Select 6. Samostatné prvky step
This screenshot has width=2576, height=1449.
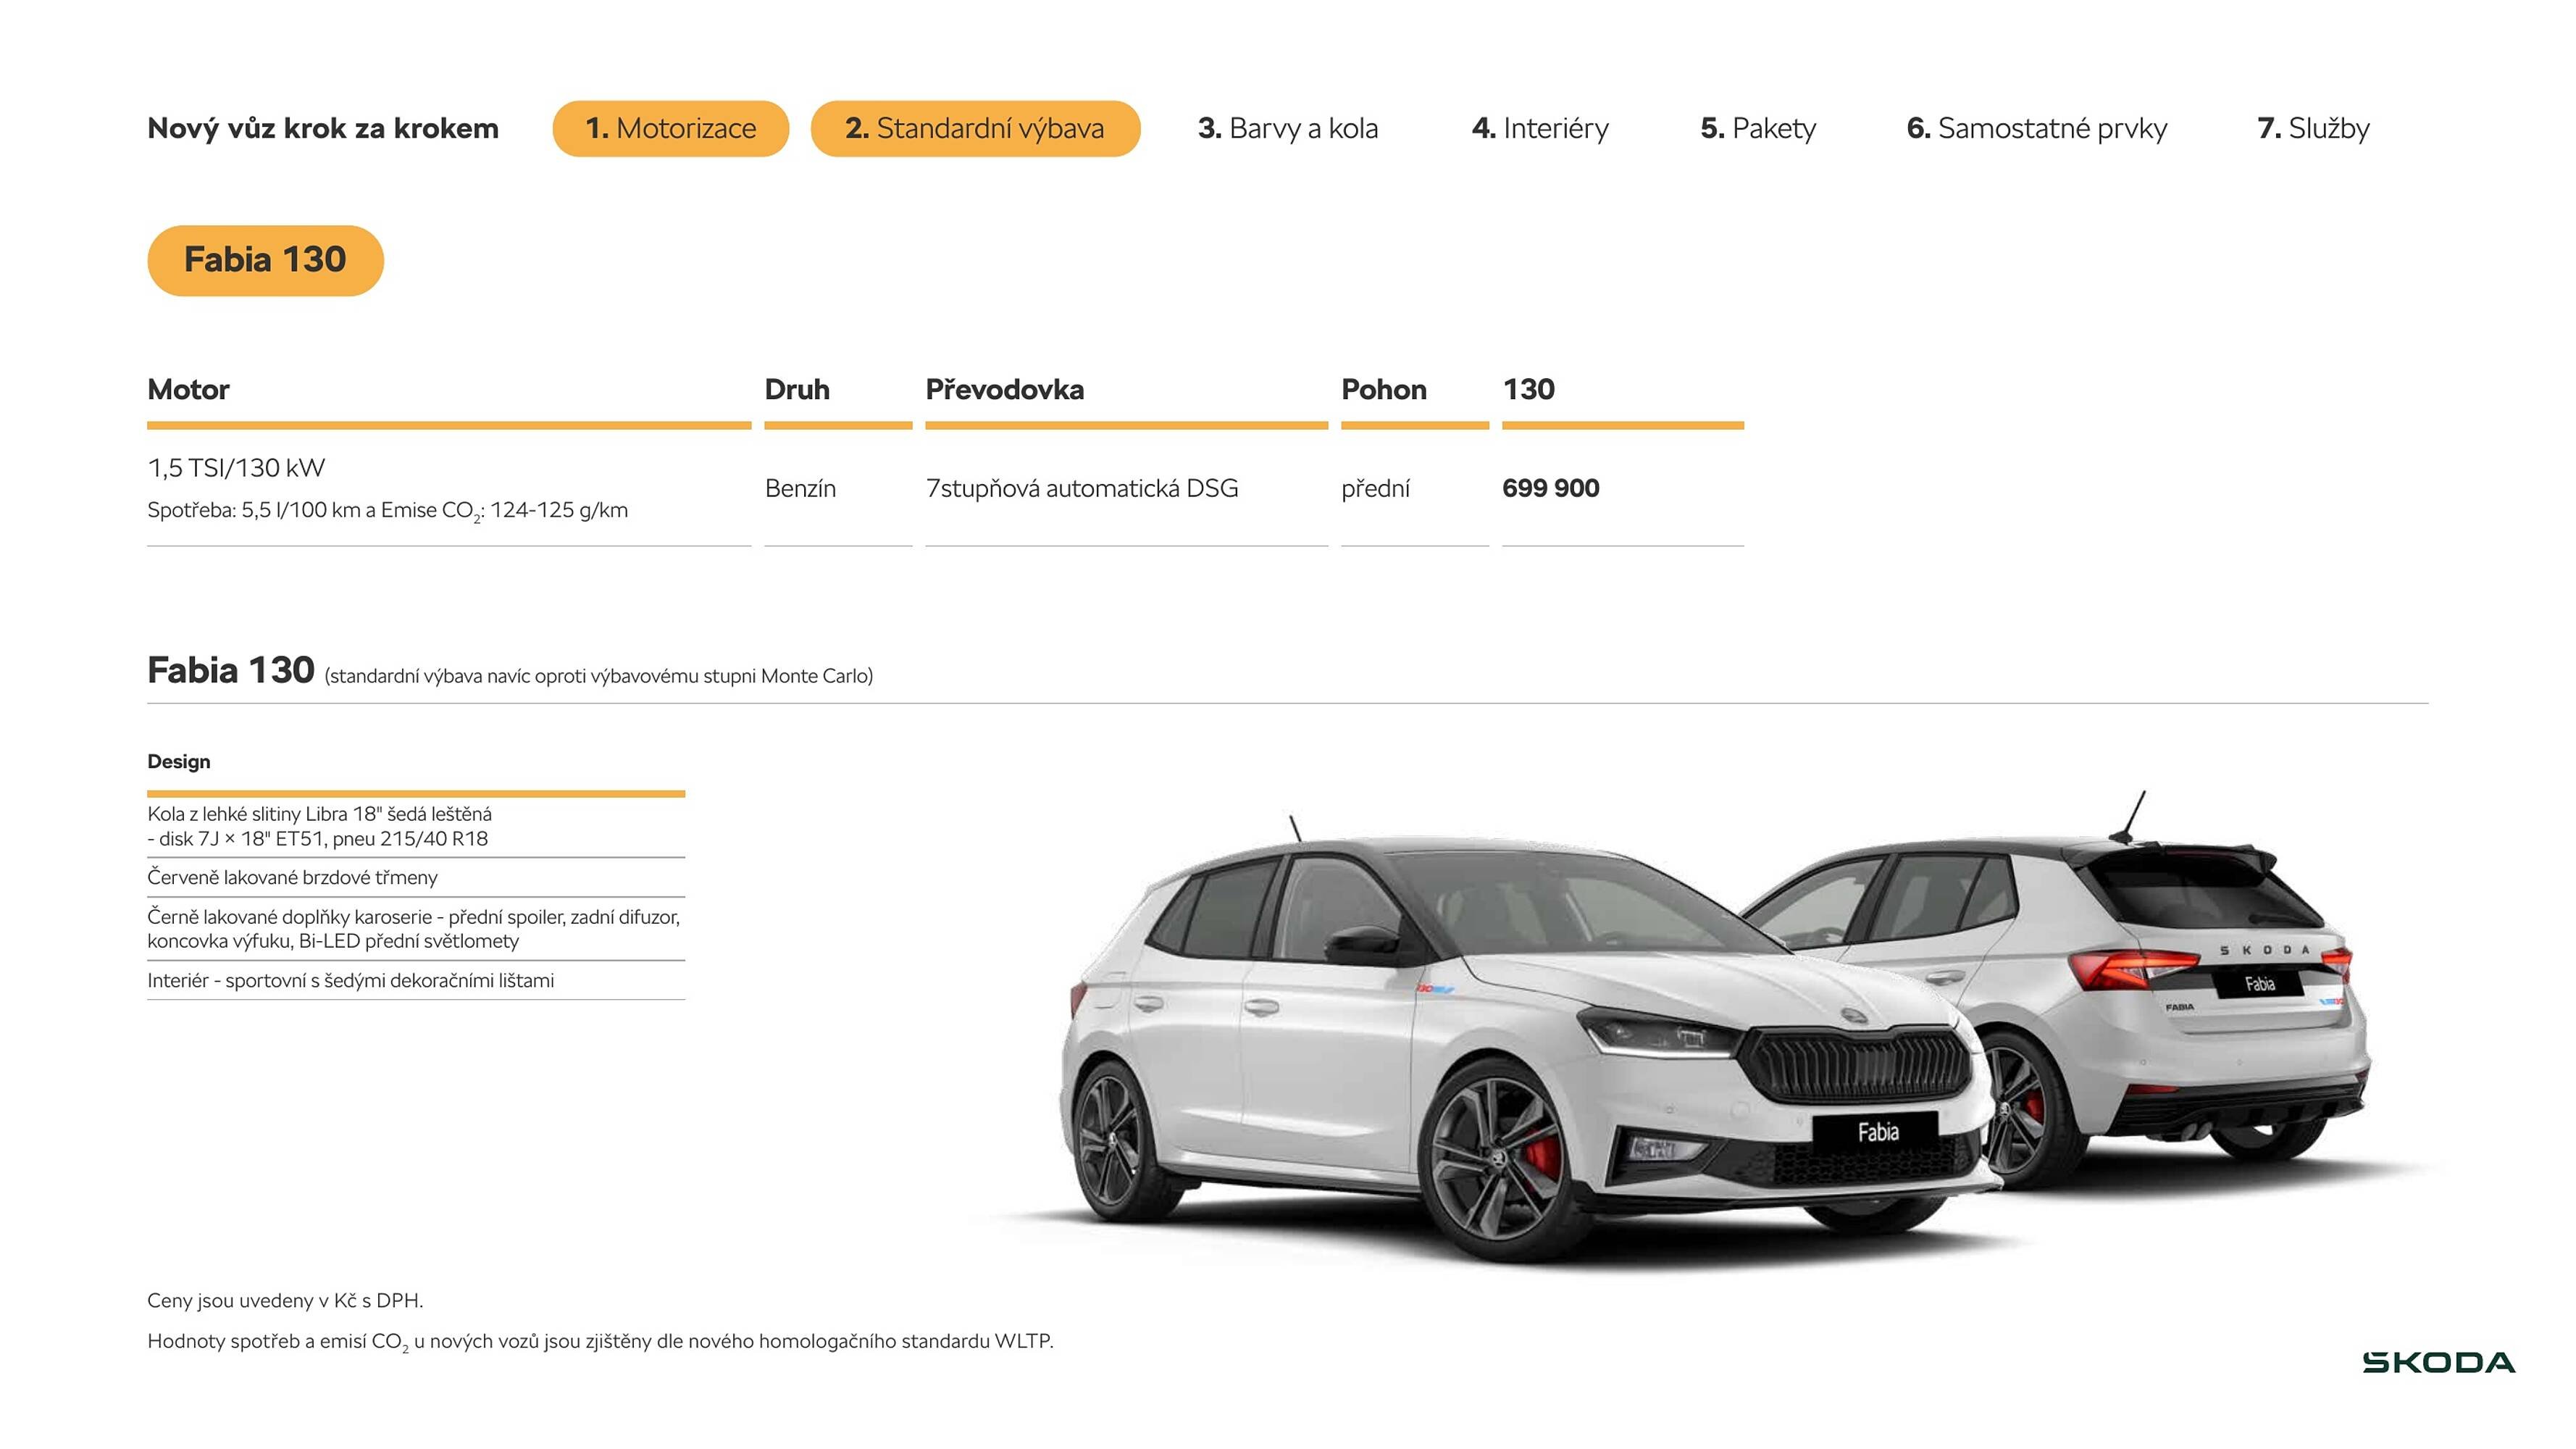point(2038,128)
